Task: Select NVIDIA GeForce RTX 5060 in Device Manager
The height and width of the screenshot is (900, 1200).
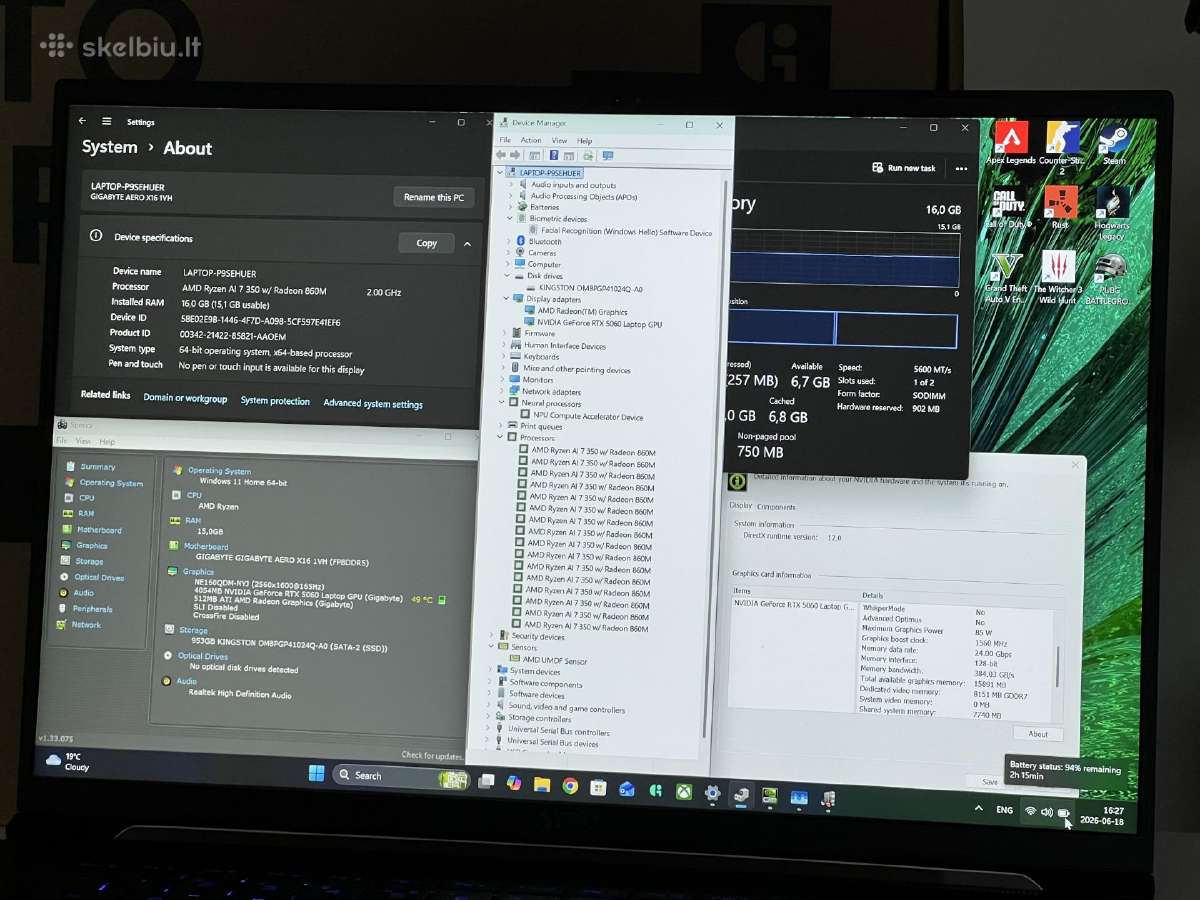Action: (592, 324)
